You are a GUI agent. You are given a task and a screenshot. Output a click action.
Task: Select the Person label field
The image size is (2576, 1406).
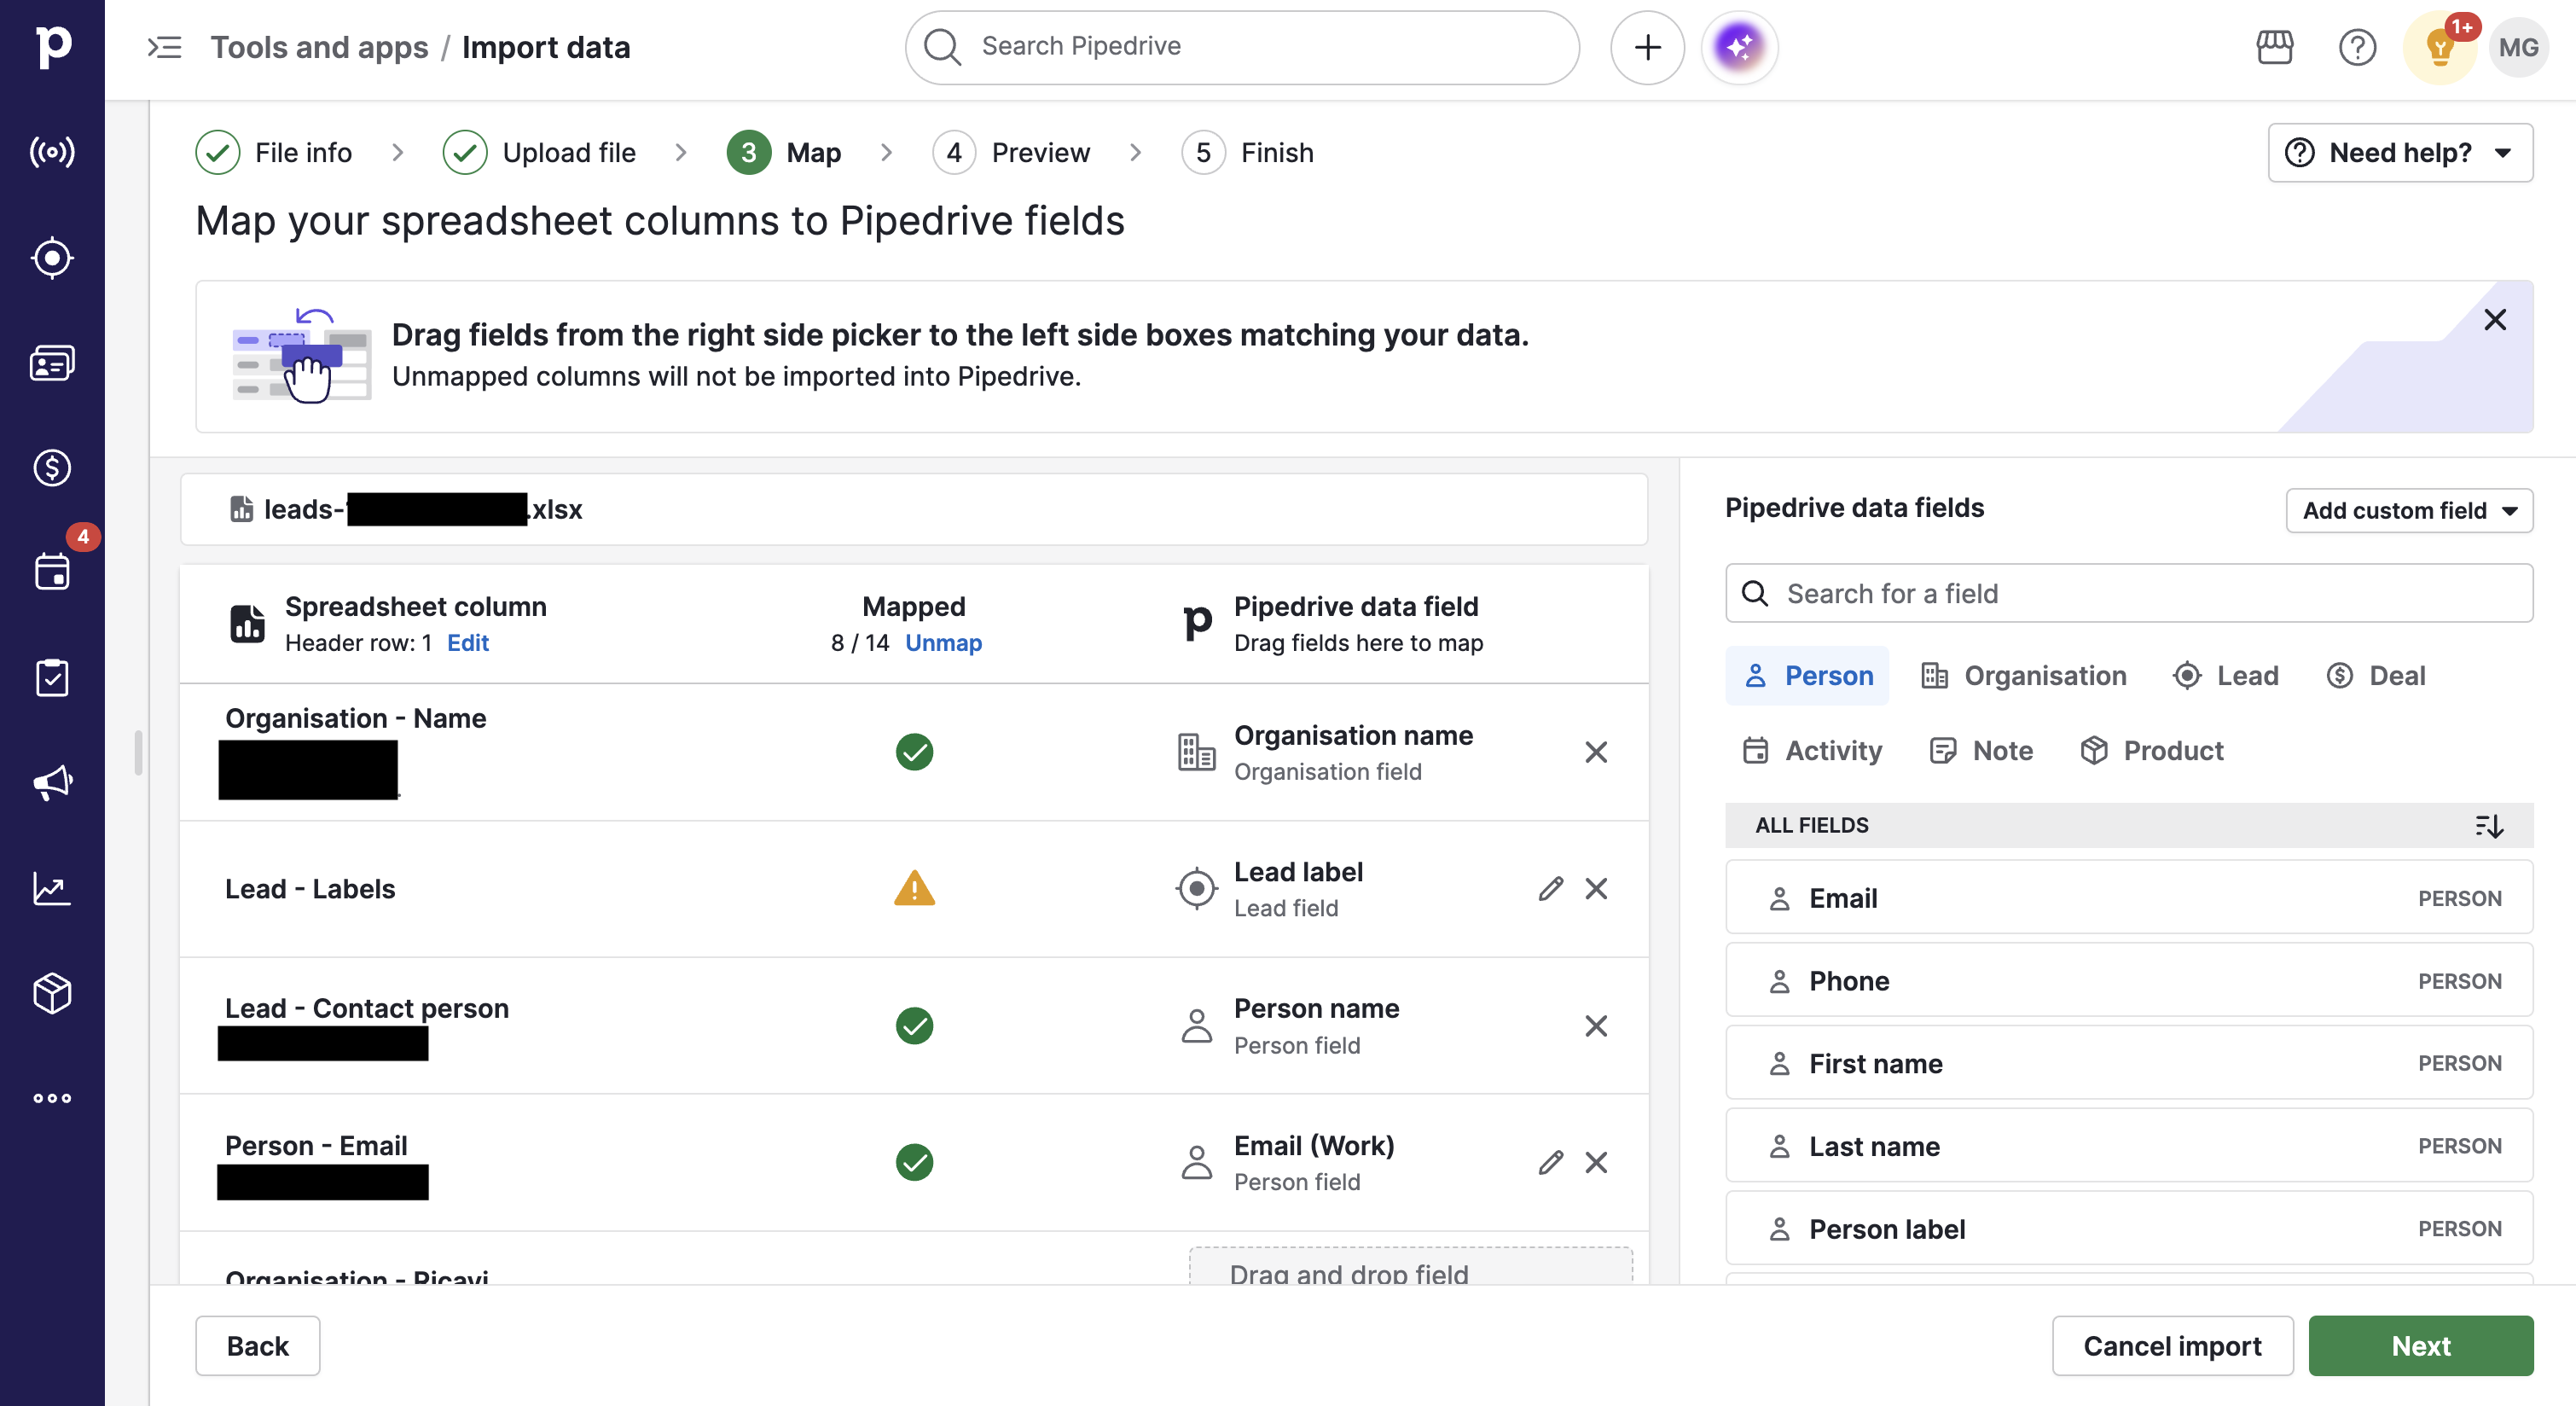click(2129, 1229)
